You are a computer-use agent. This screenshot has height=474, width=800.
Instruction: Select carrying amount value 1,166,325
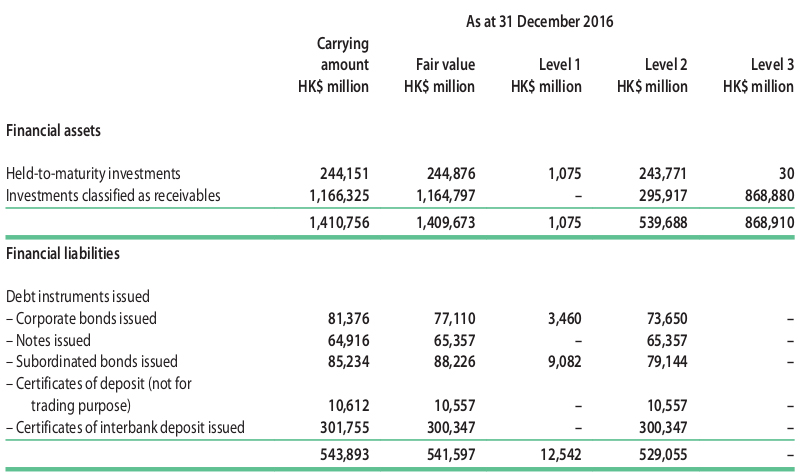pos(339,196)
